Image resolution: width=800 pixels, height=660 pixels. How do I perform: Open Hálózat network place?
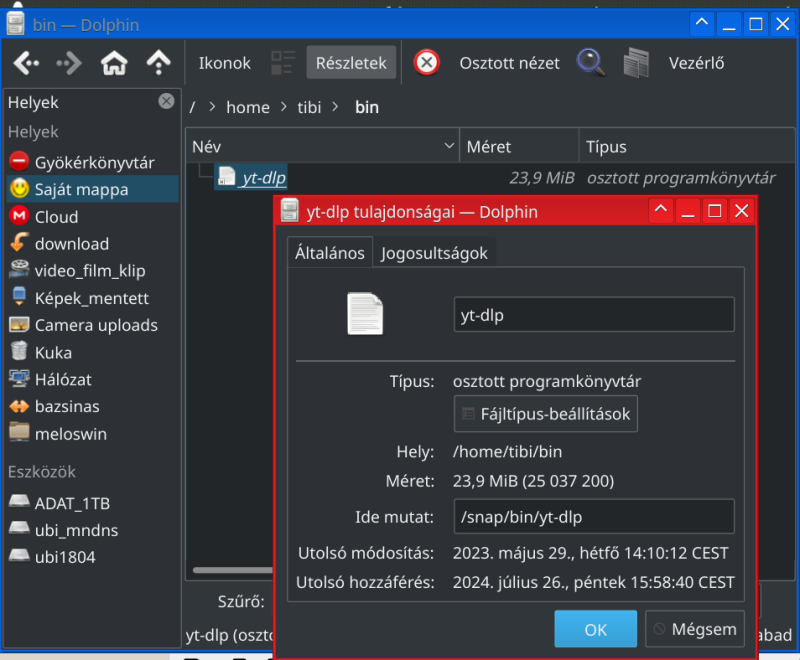click(93, 379)
